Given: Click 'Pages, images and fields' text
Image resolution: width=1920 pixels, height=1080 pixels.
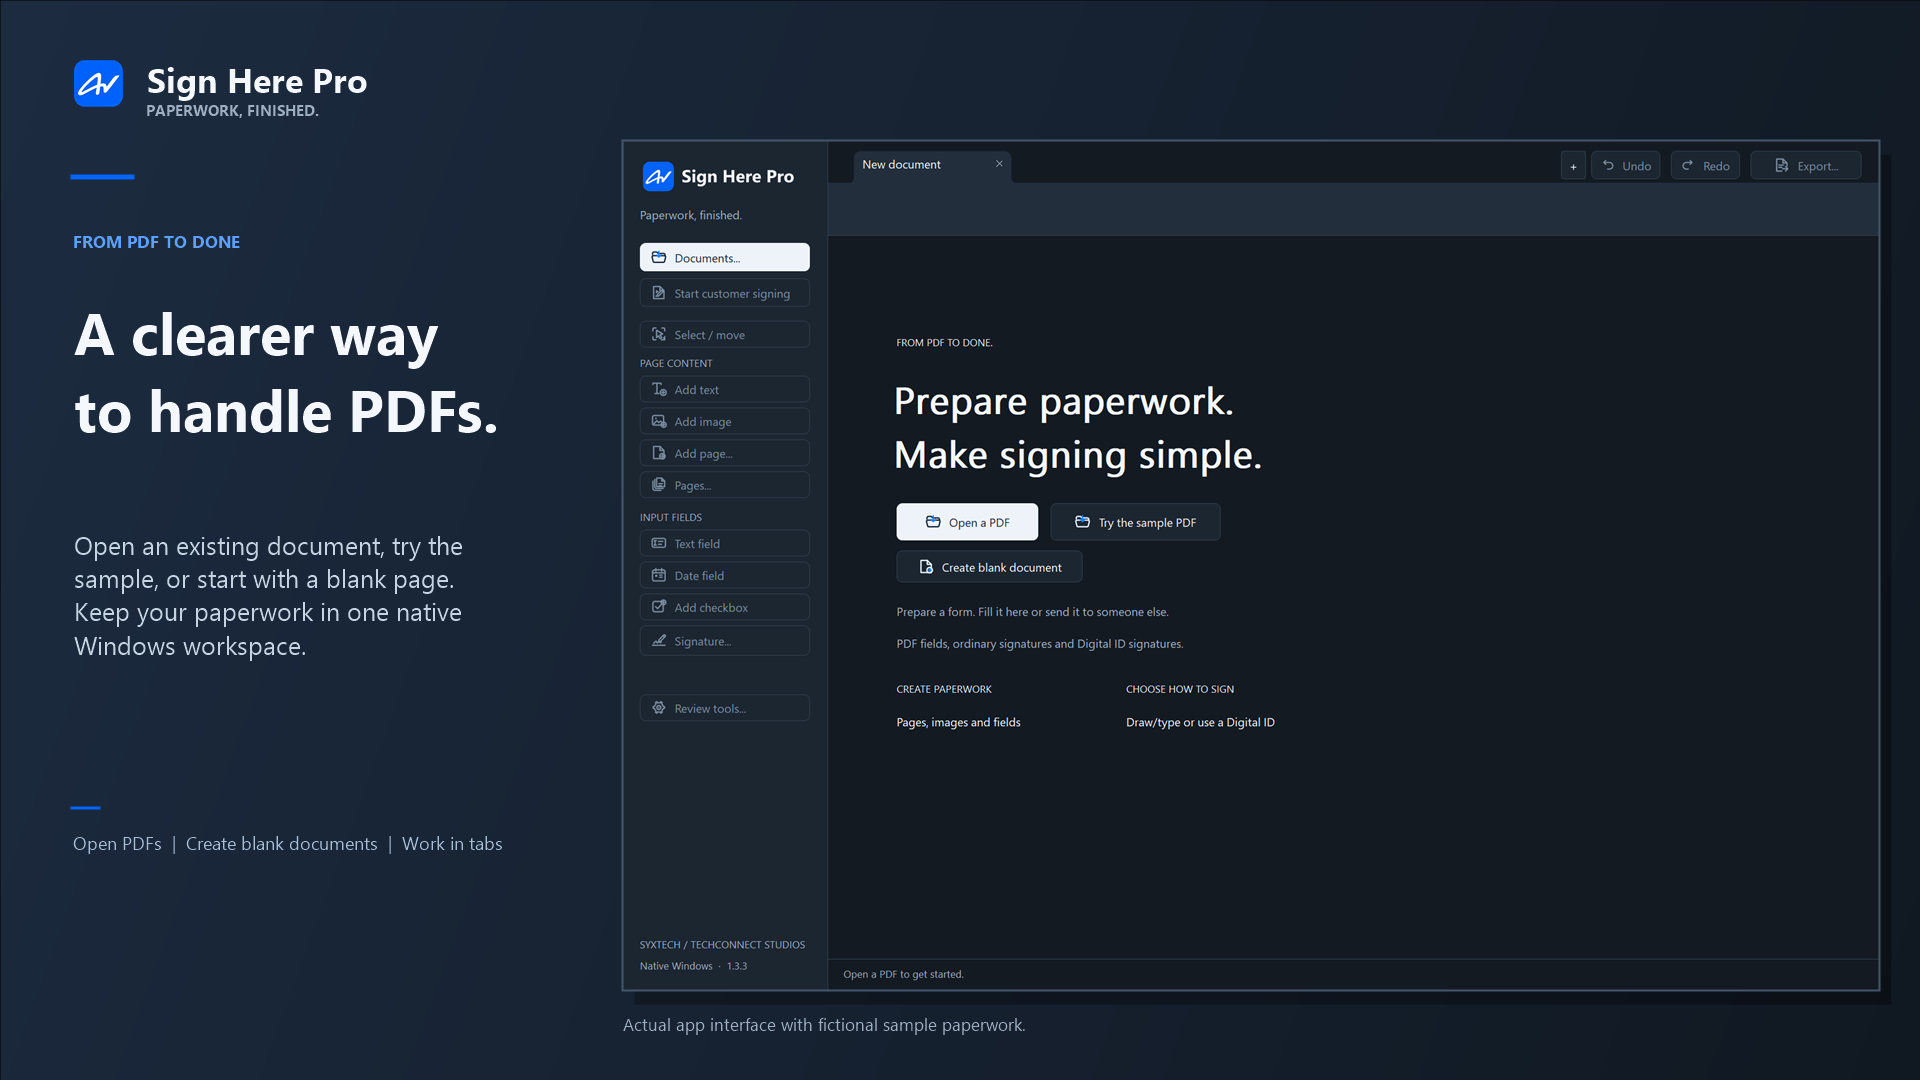Looking at the screenshot, I should coord(958,722).
